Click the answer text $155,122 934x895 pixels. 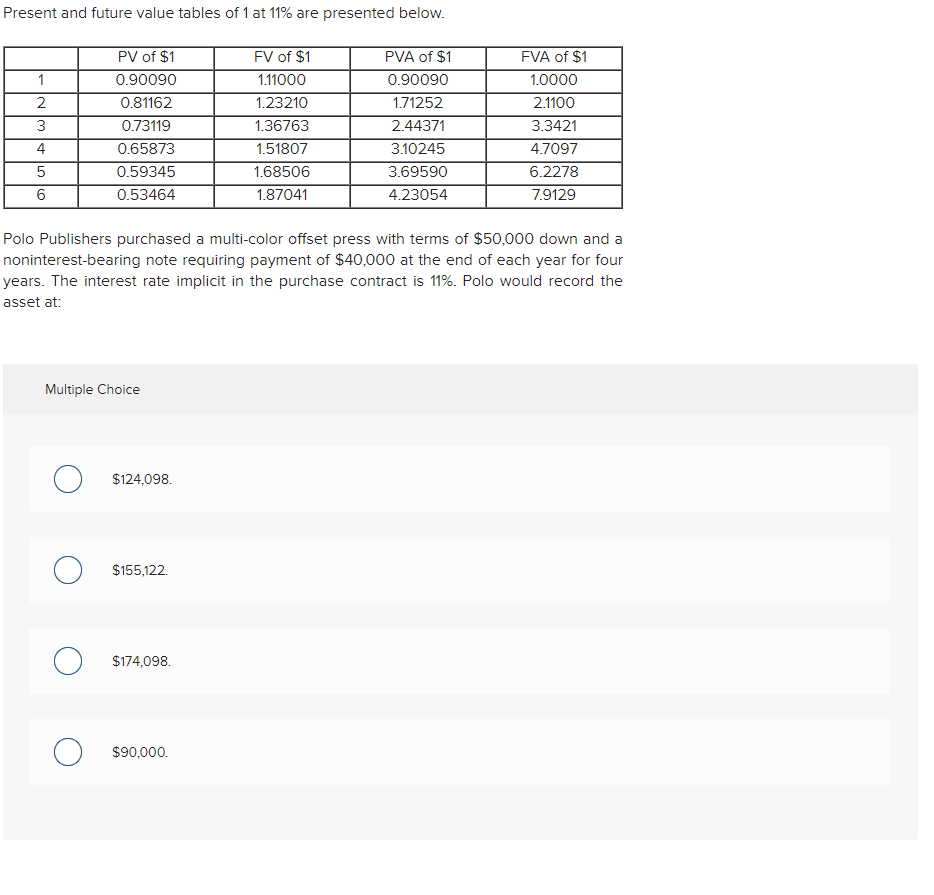click(x=139, y=570)
